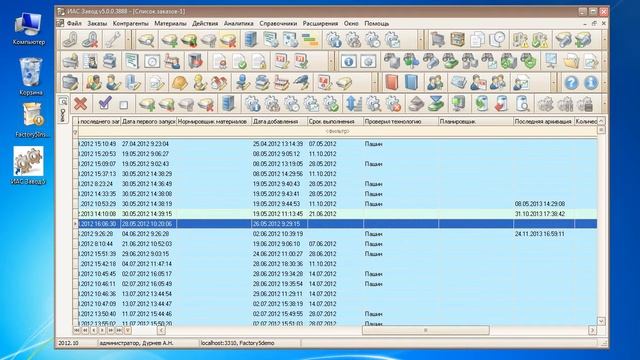Open the warehouse shelf icon
640x360 pixels.
click(458, 40)
